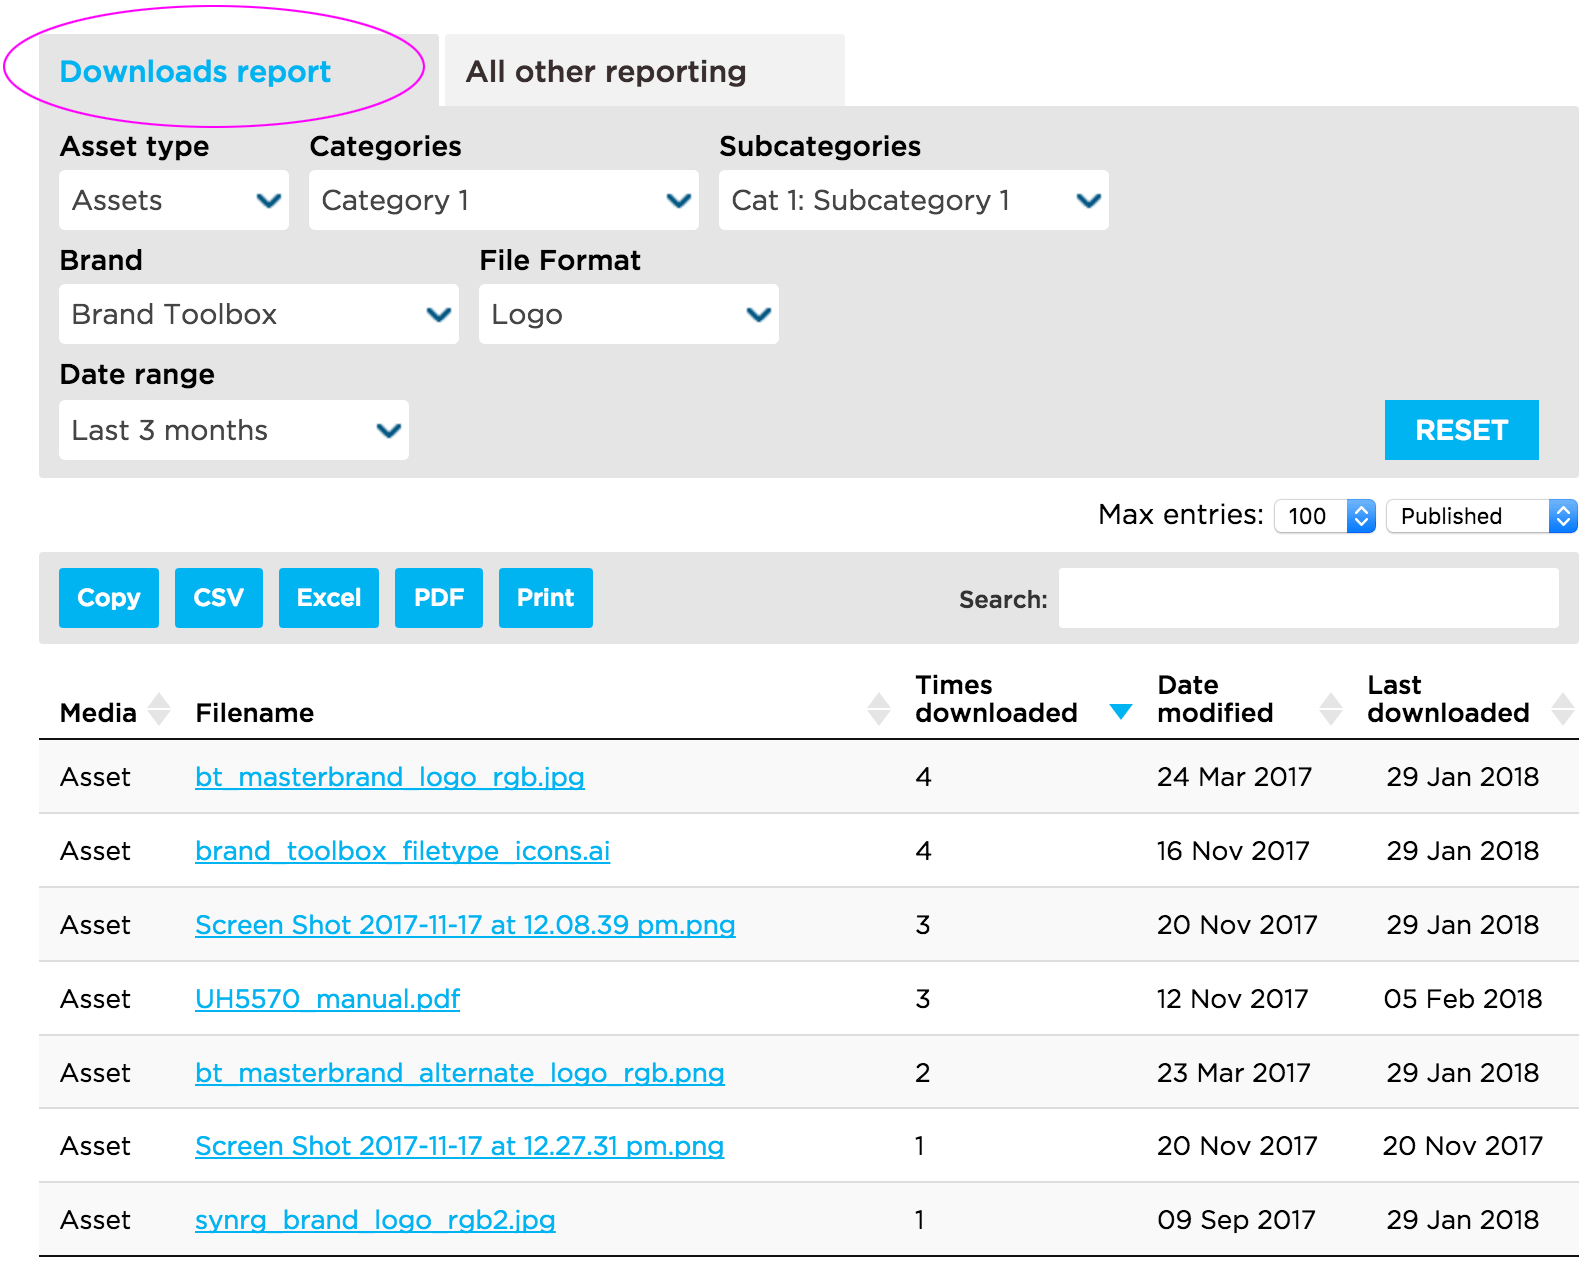The image size is (1595, 1272).
Task: Change Max entries value of 100
Action: click(1324, 516)
